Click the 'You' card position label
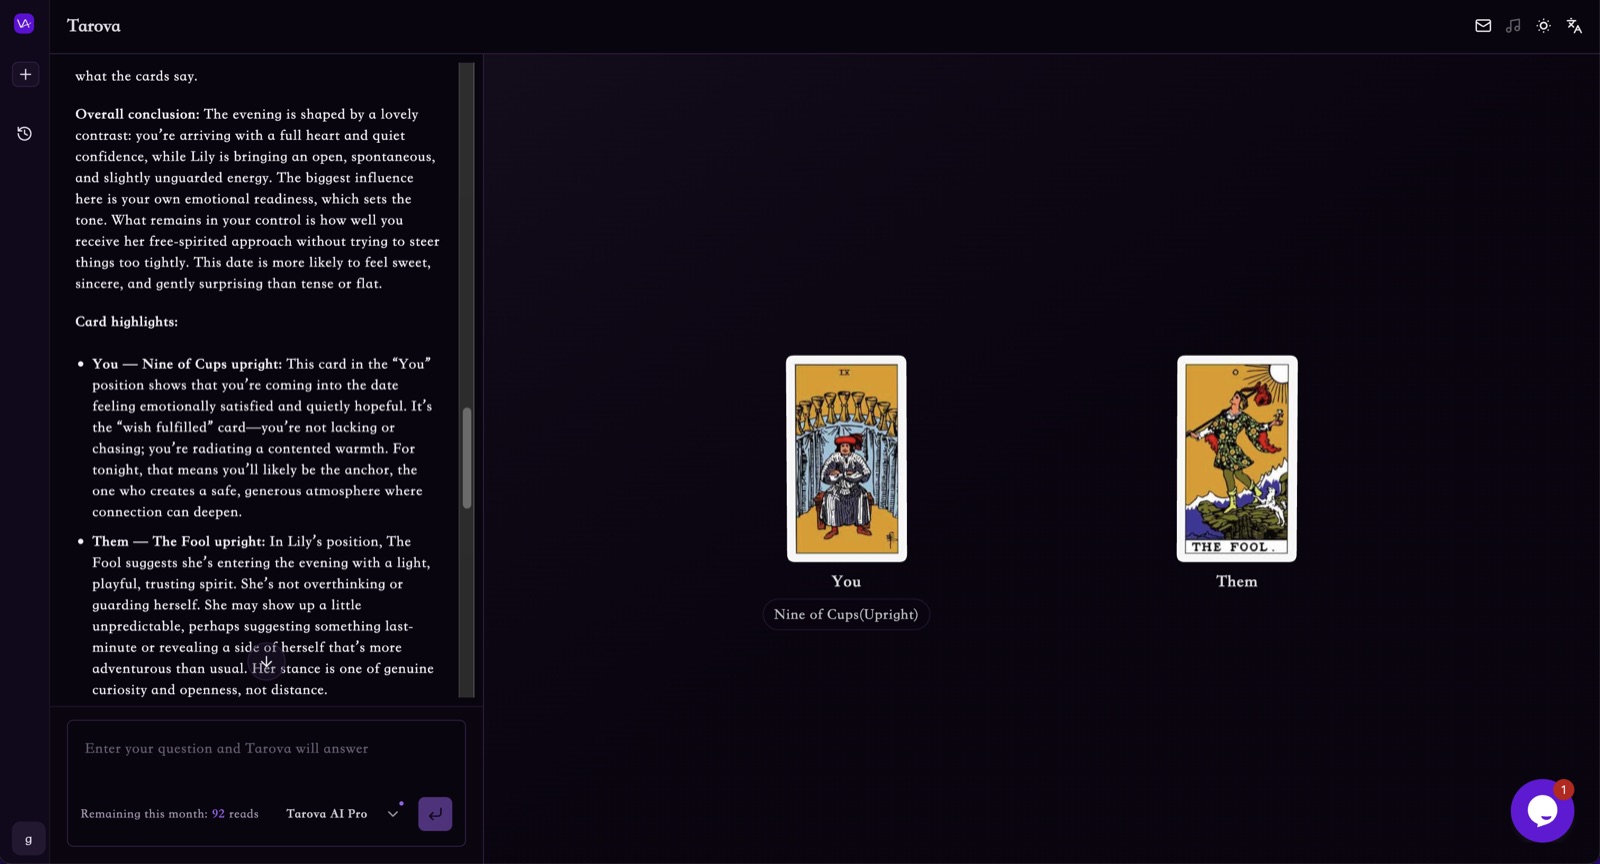The width and height of the screenshot is (1600, 864). point(846,582)
